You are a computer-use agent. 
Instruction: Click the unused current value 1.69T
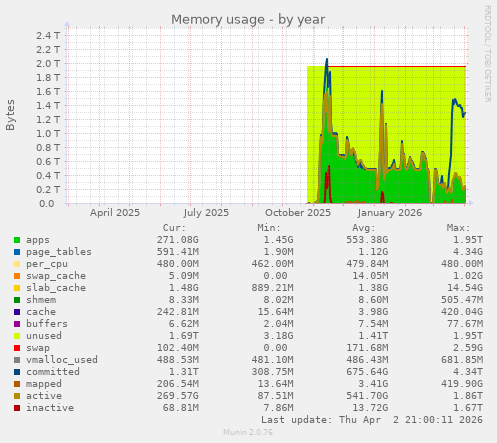coord(184,336)
